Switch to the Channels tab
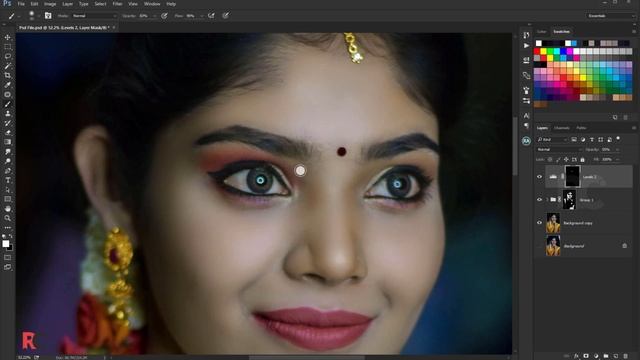640x360 pixels. click(x=562, y=128)
